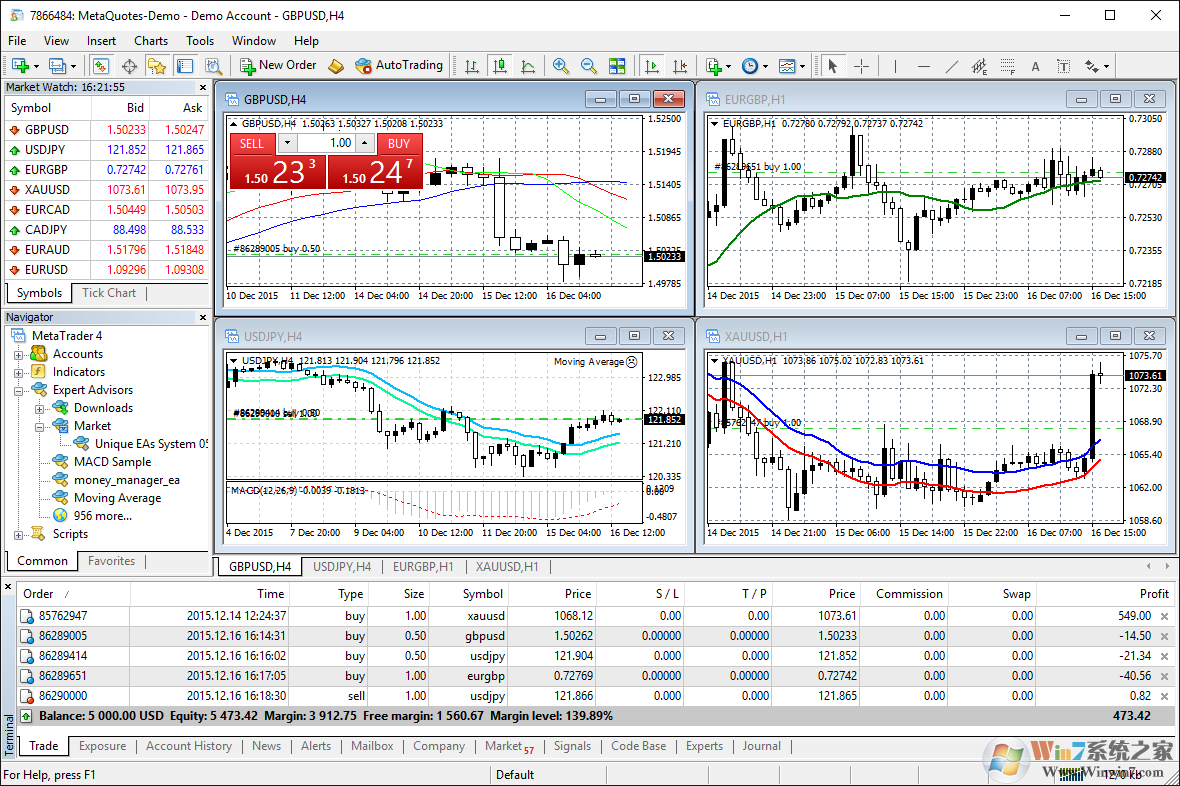
Task: Open the Charts menu
Action: click(x=150, y=41)
